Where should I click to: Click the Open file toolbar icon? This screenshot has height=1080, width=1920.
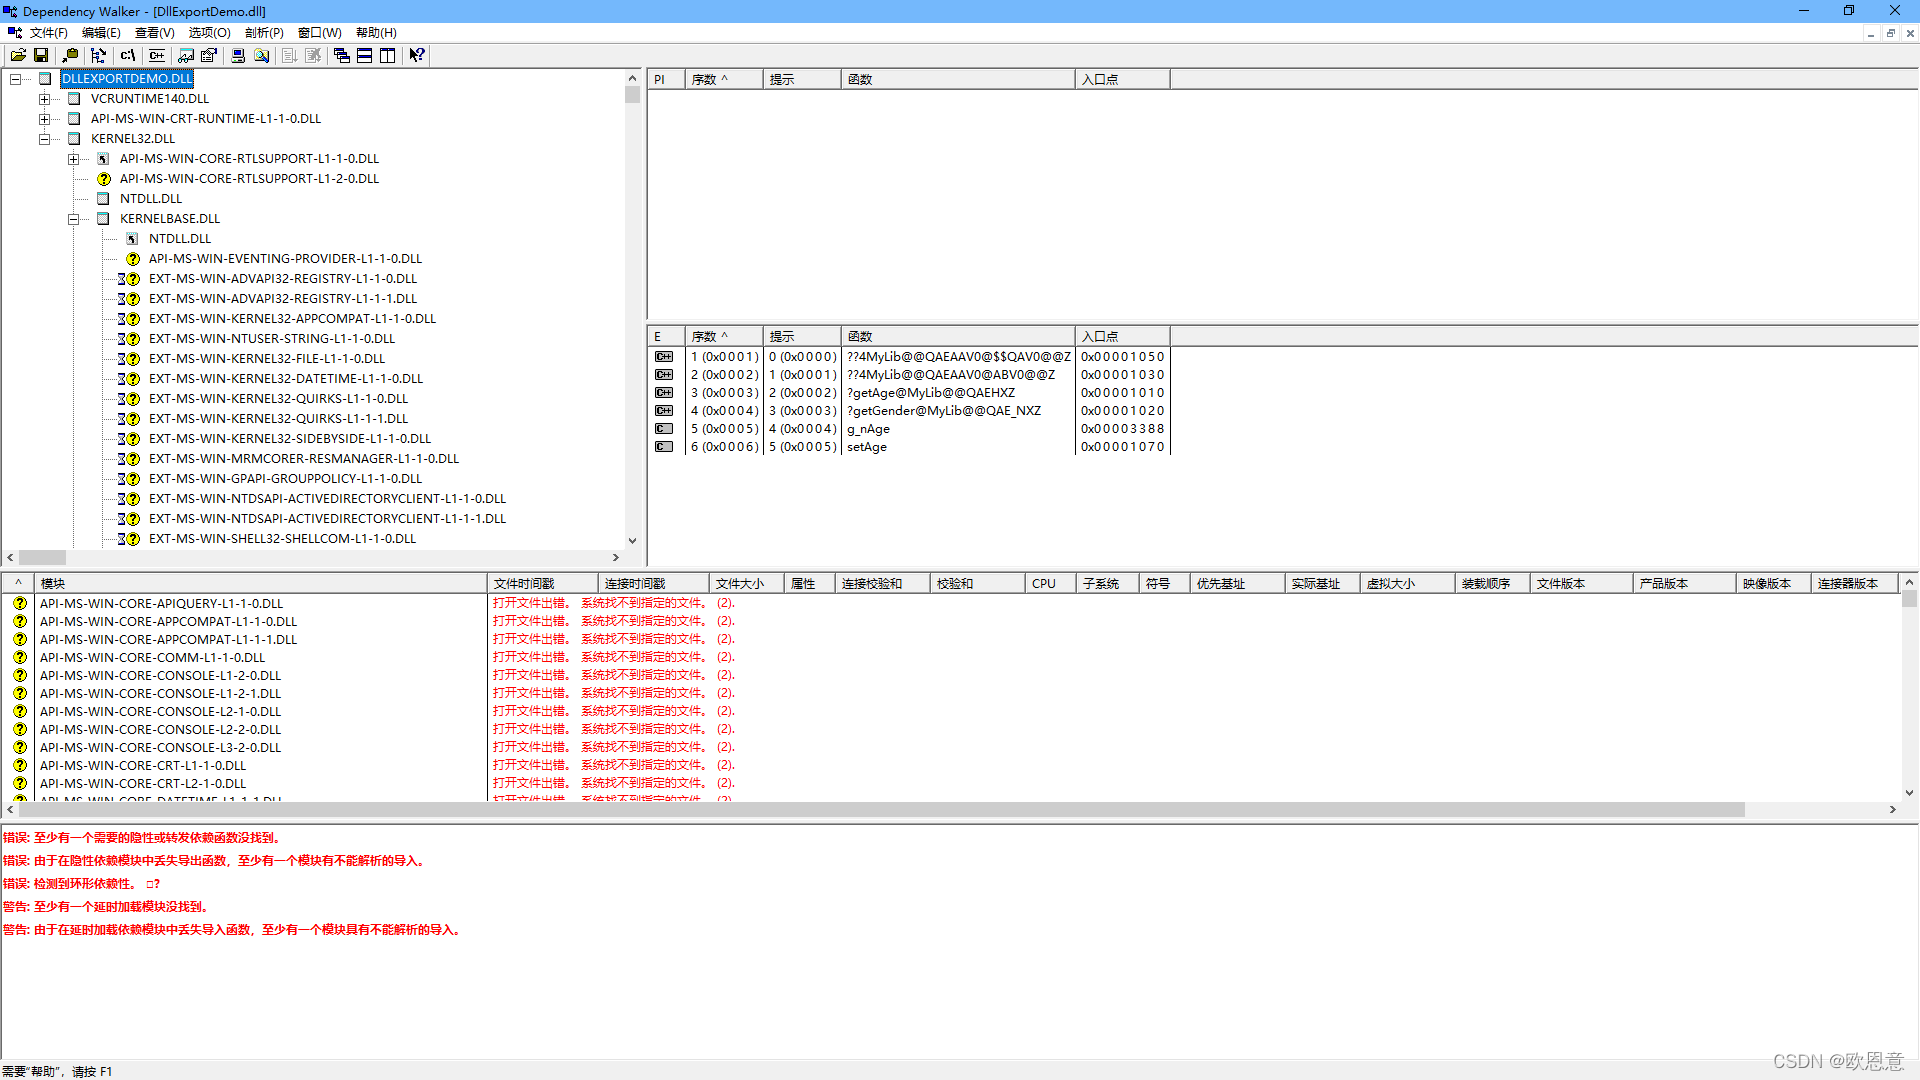click(18, 55)
